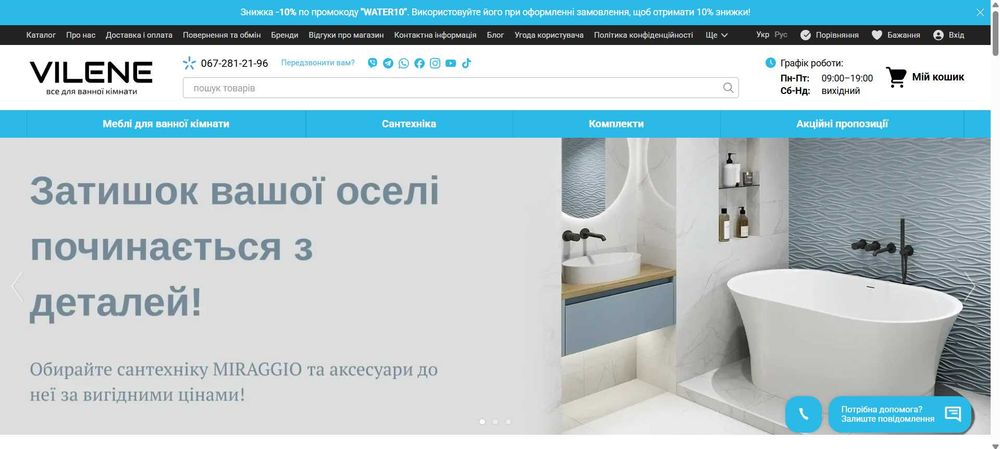Open Порівняння comparison link
Screen dimensions: 1000x449
click(x=829, y=35)
